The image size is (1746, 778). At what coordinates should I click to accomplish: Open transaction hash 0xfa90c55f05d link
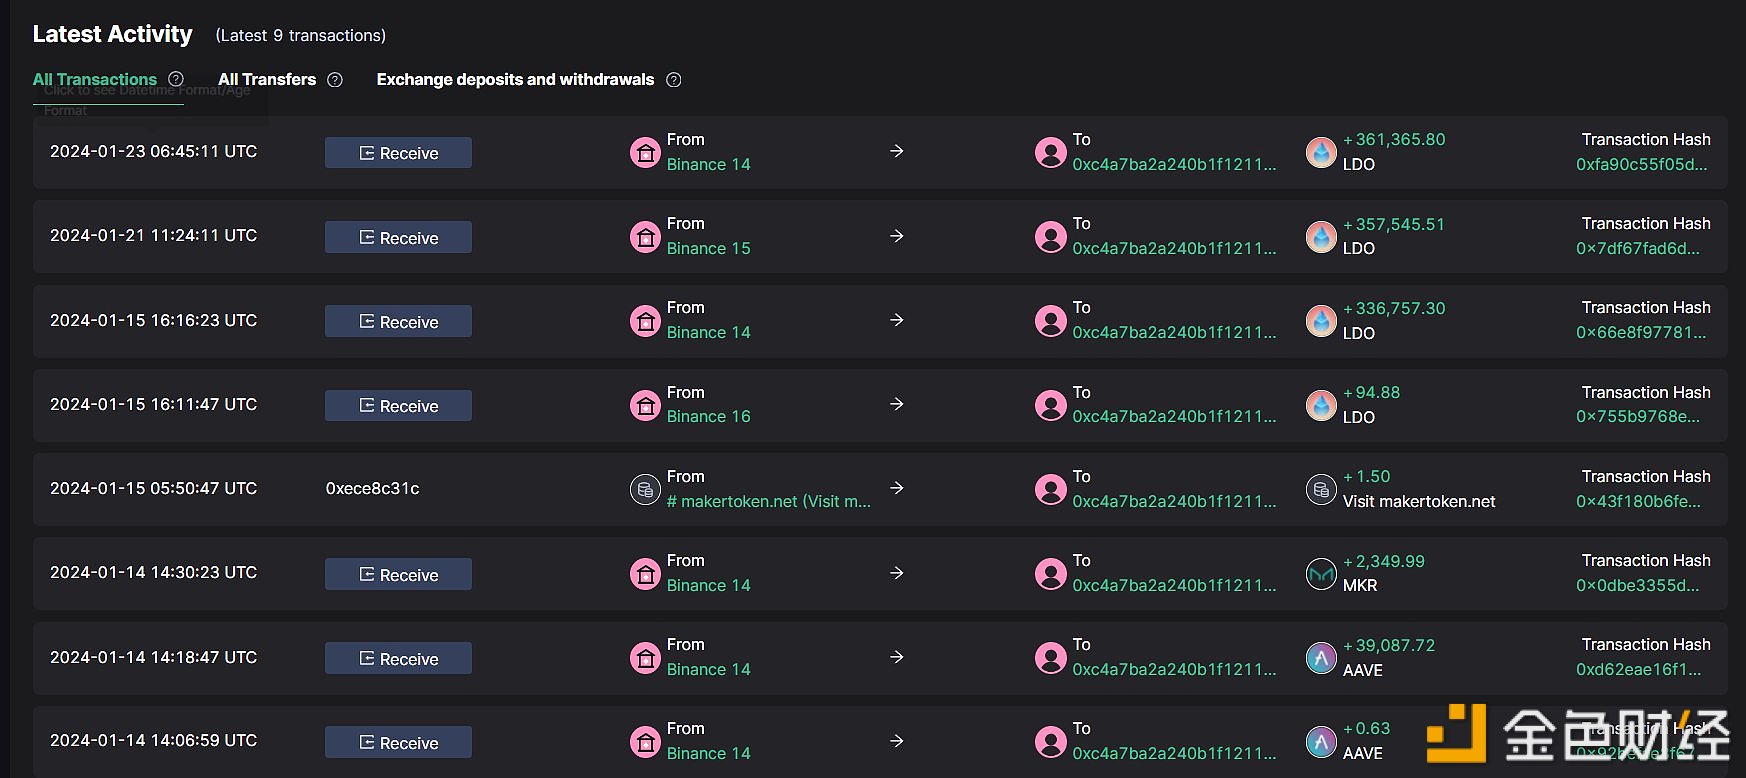tap(1641, 165)
